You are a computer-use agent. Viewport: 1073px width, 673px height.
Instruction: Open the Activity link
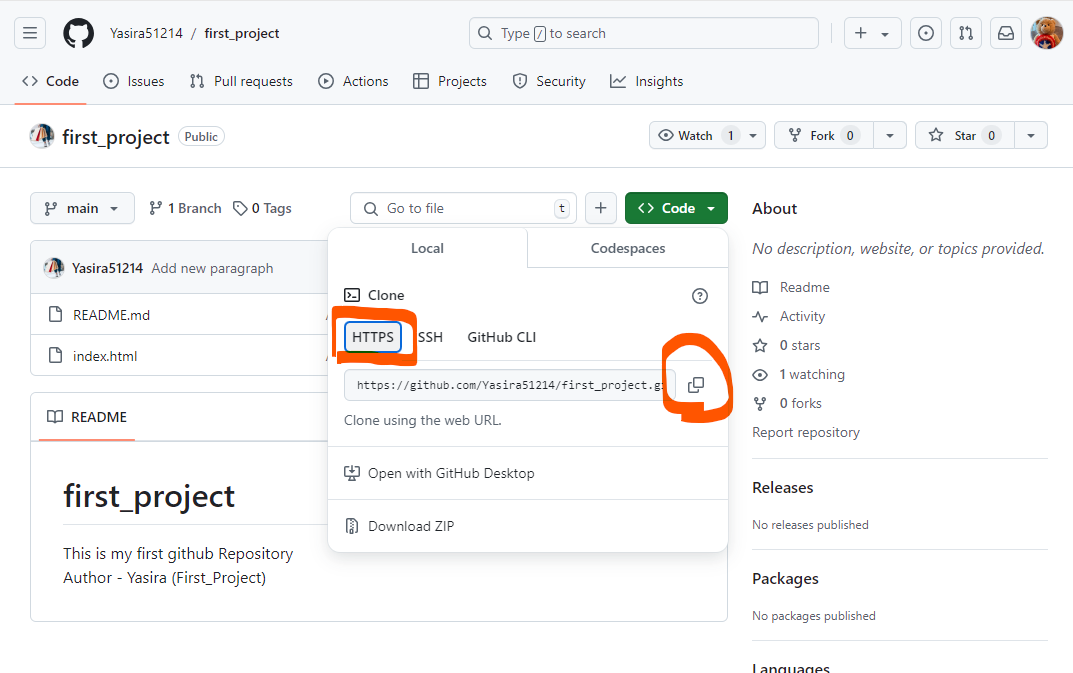[803, 316]
